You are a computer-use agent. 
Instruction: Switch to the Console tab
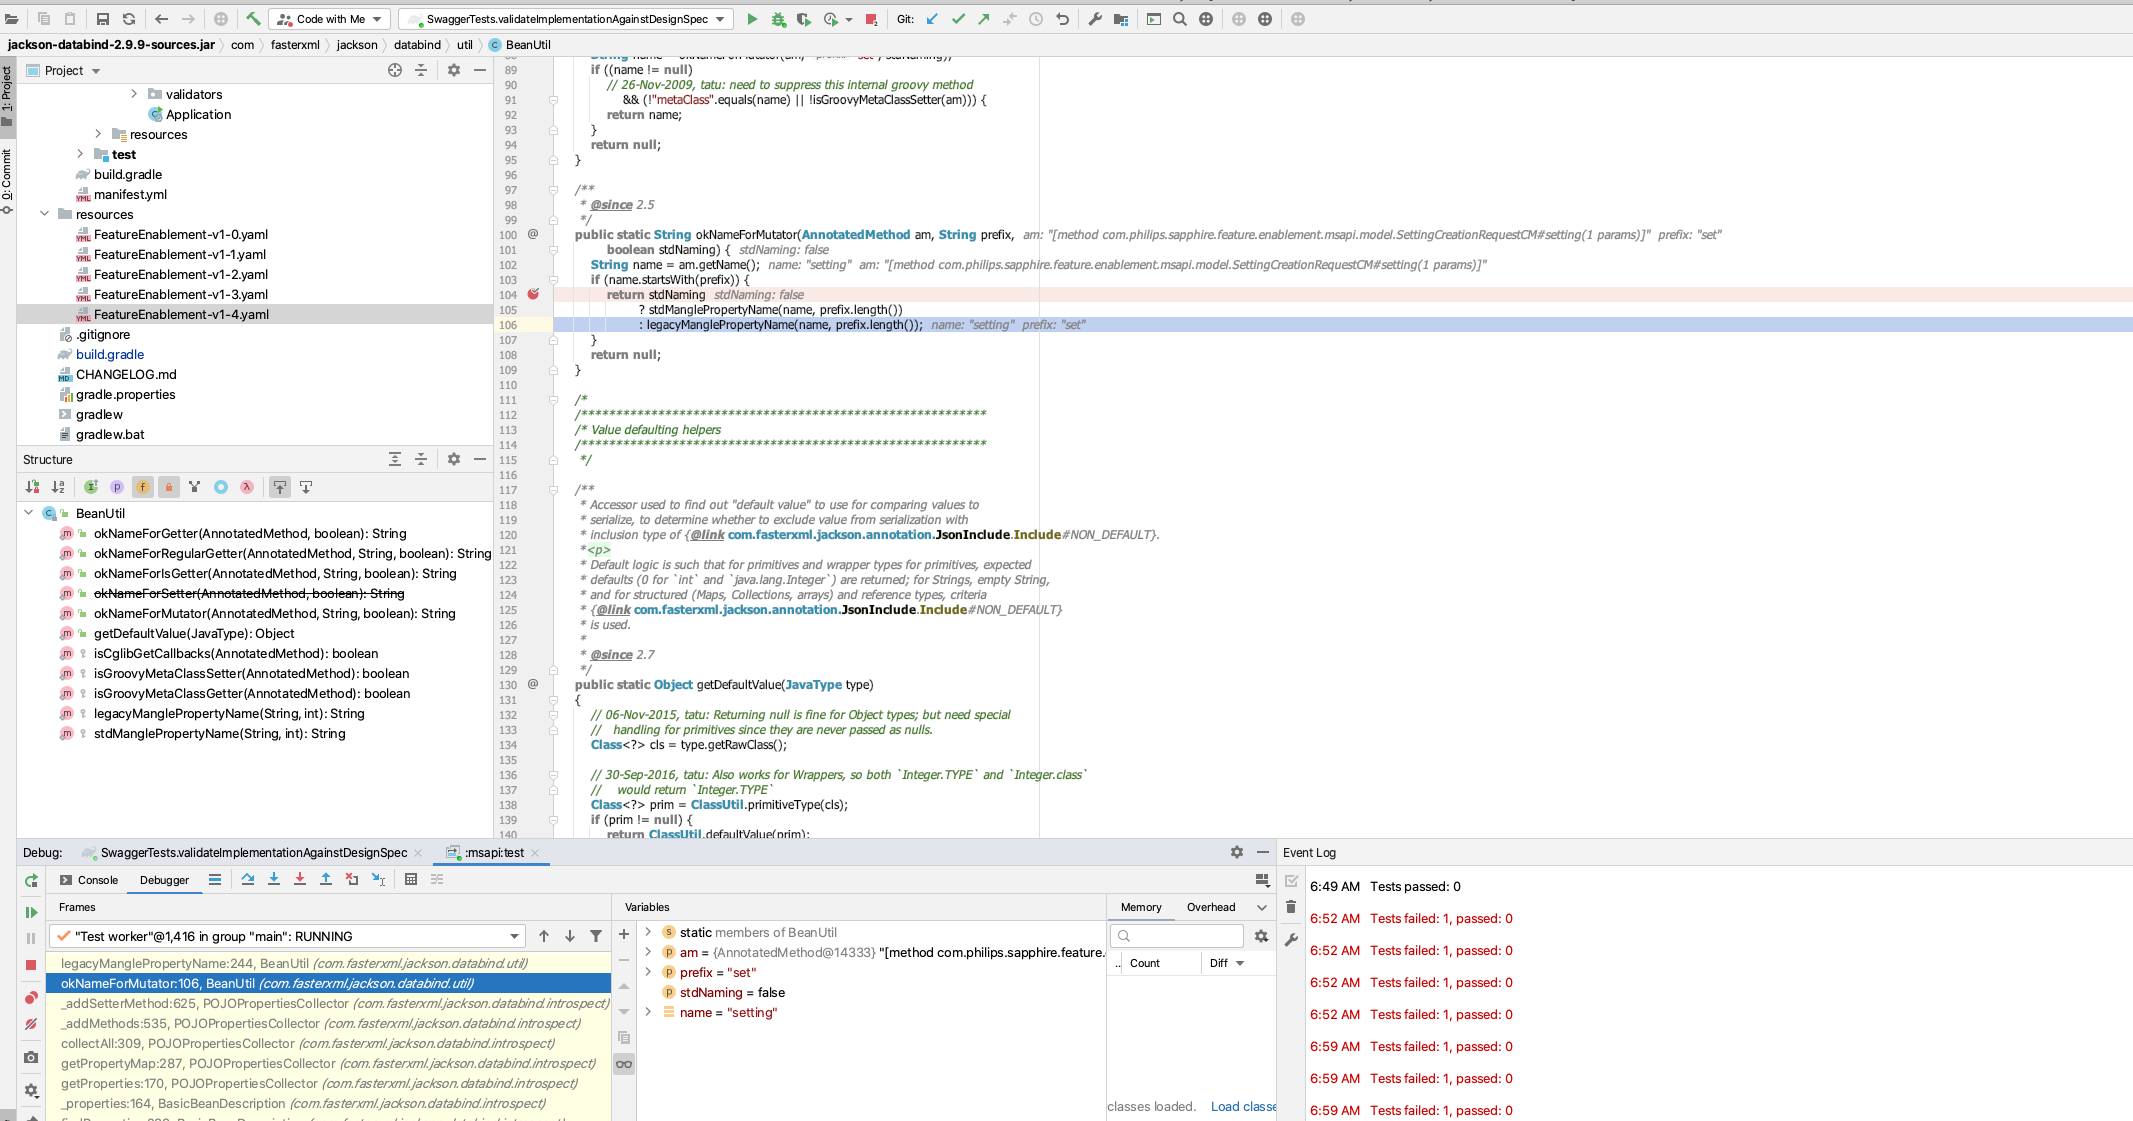point(97,880)
